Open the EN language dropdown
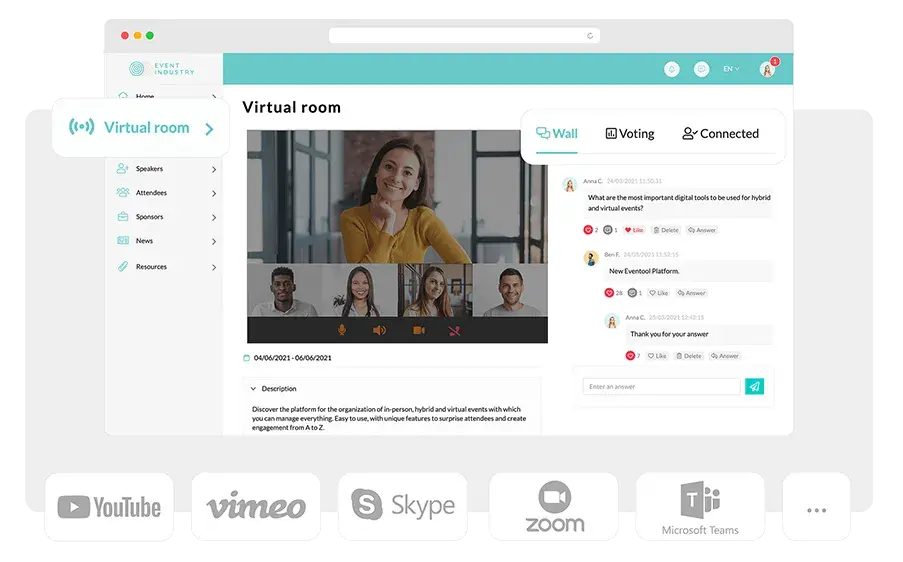 click(731, 69)
